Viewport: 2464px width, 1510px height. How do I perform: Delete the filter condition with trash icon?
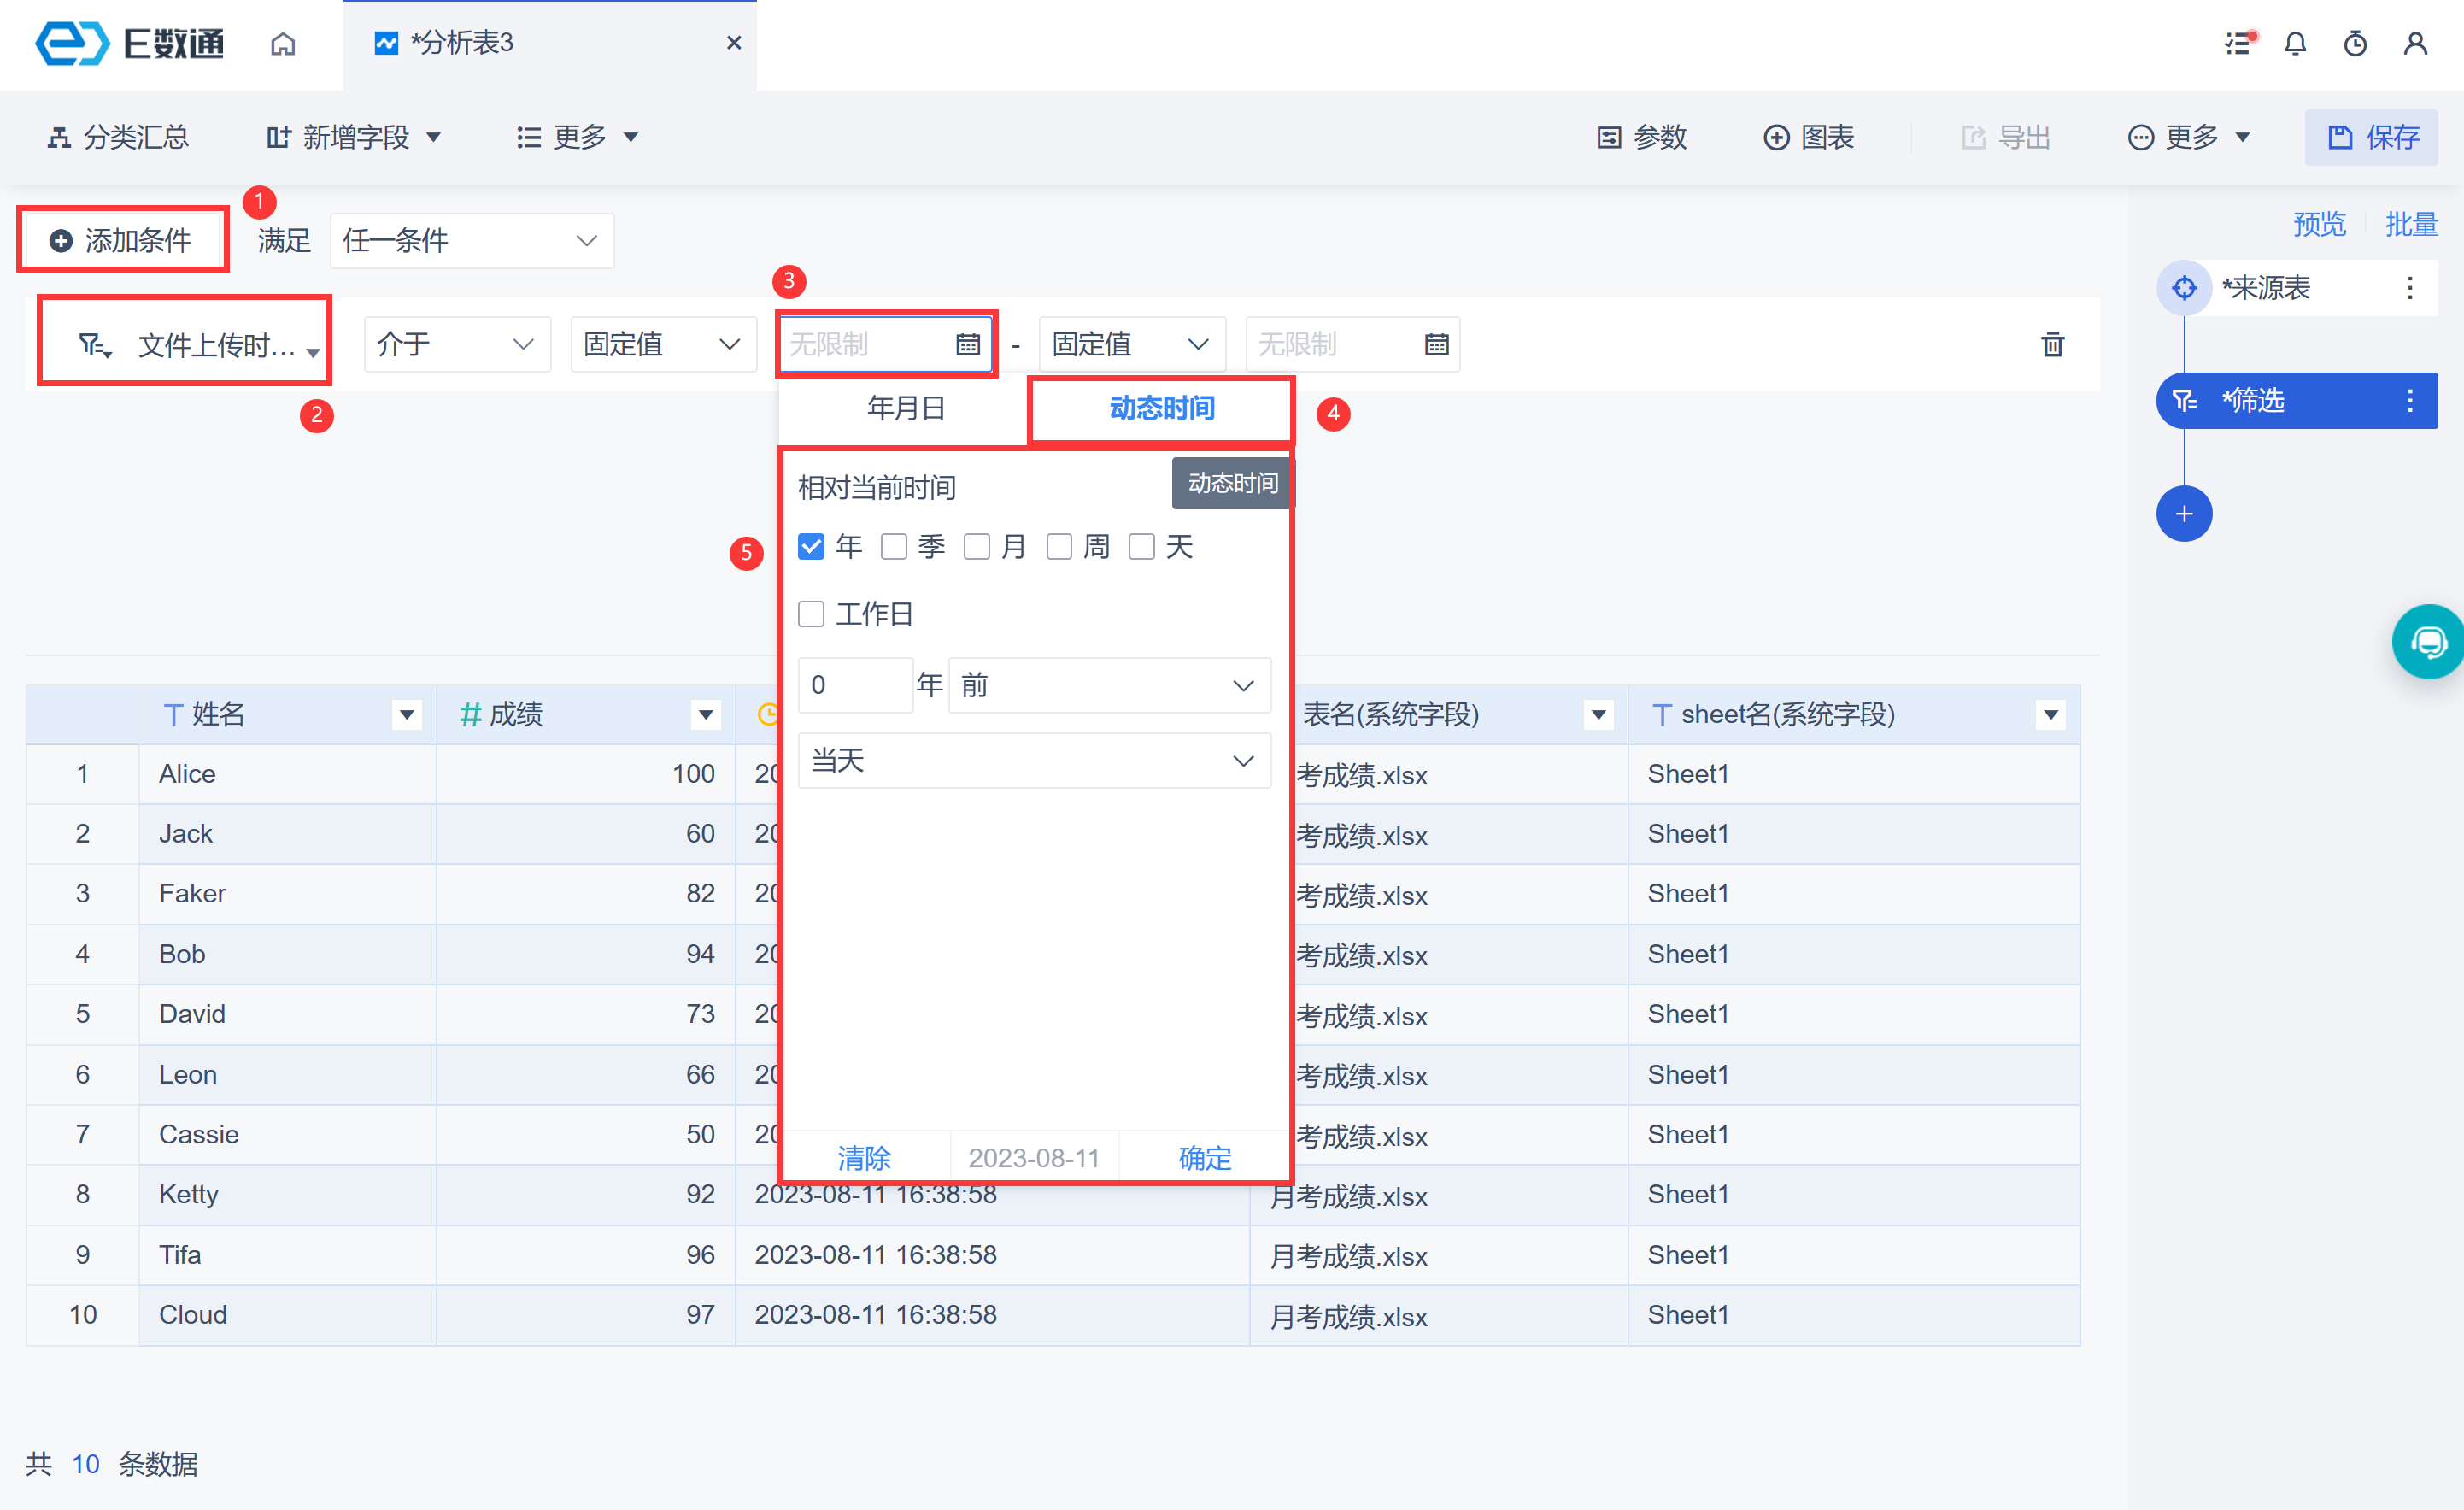coord(2052,344)
